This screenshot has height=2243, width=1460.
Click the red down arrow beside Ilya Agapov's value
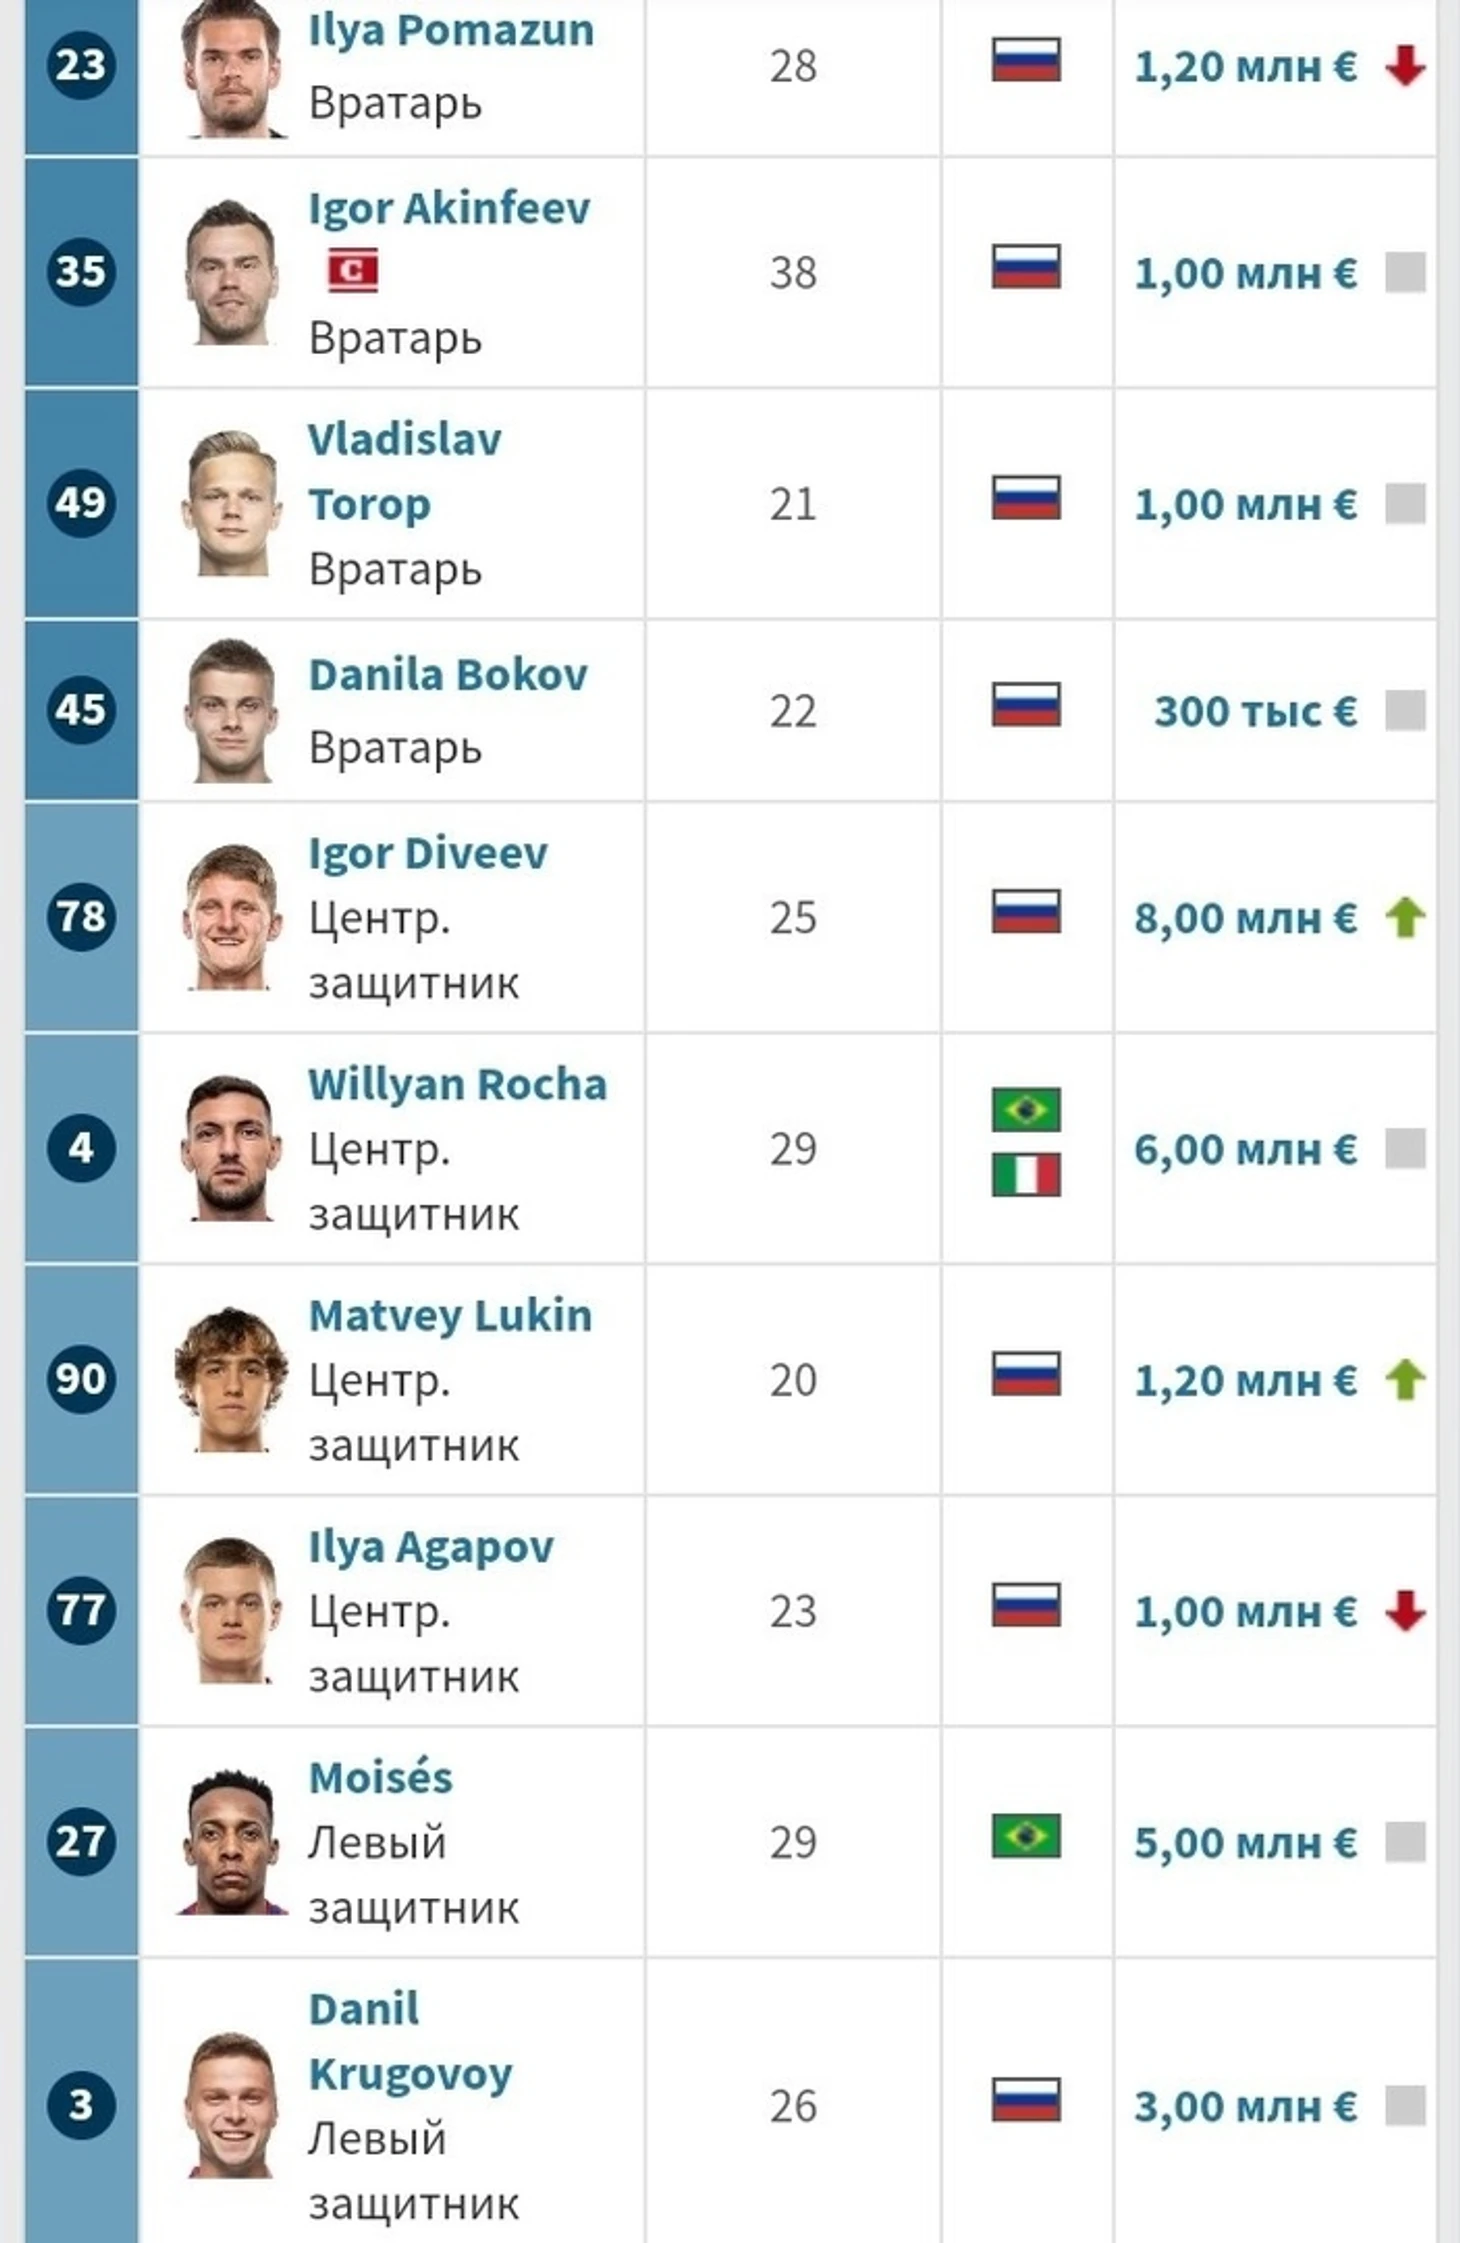(x=1405, y=1611)
